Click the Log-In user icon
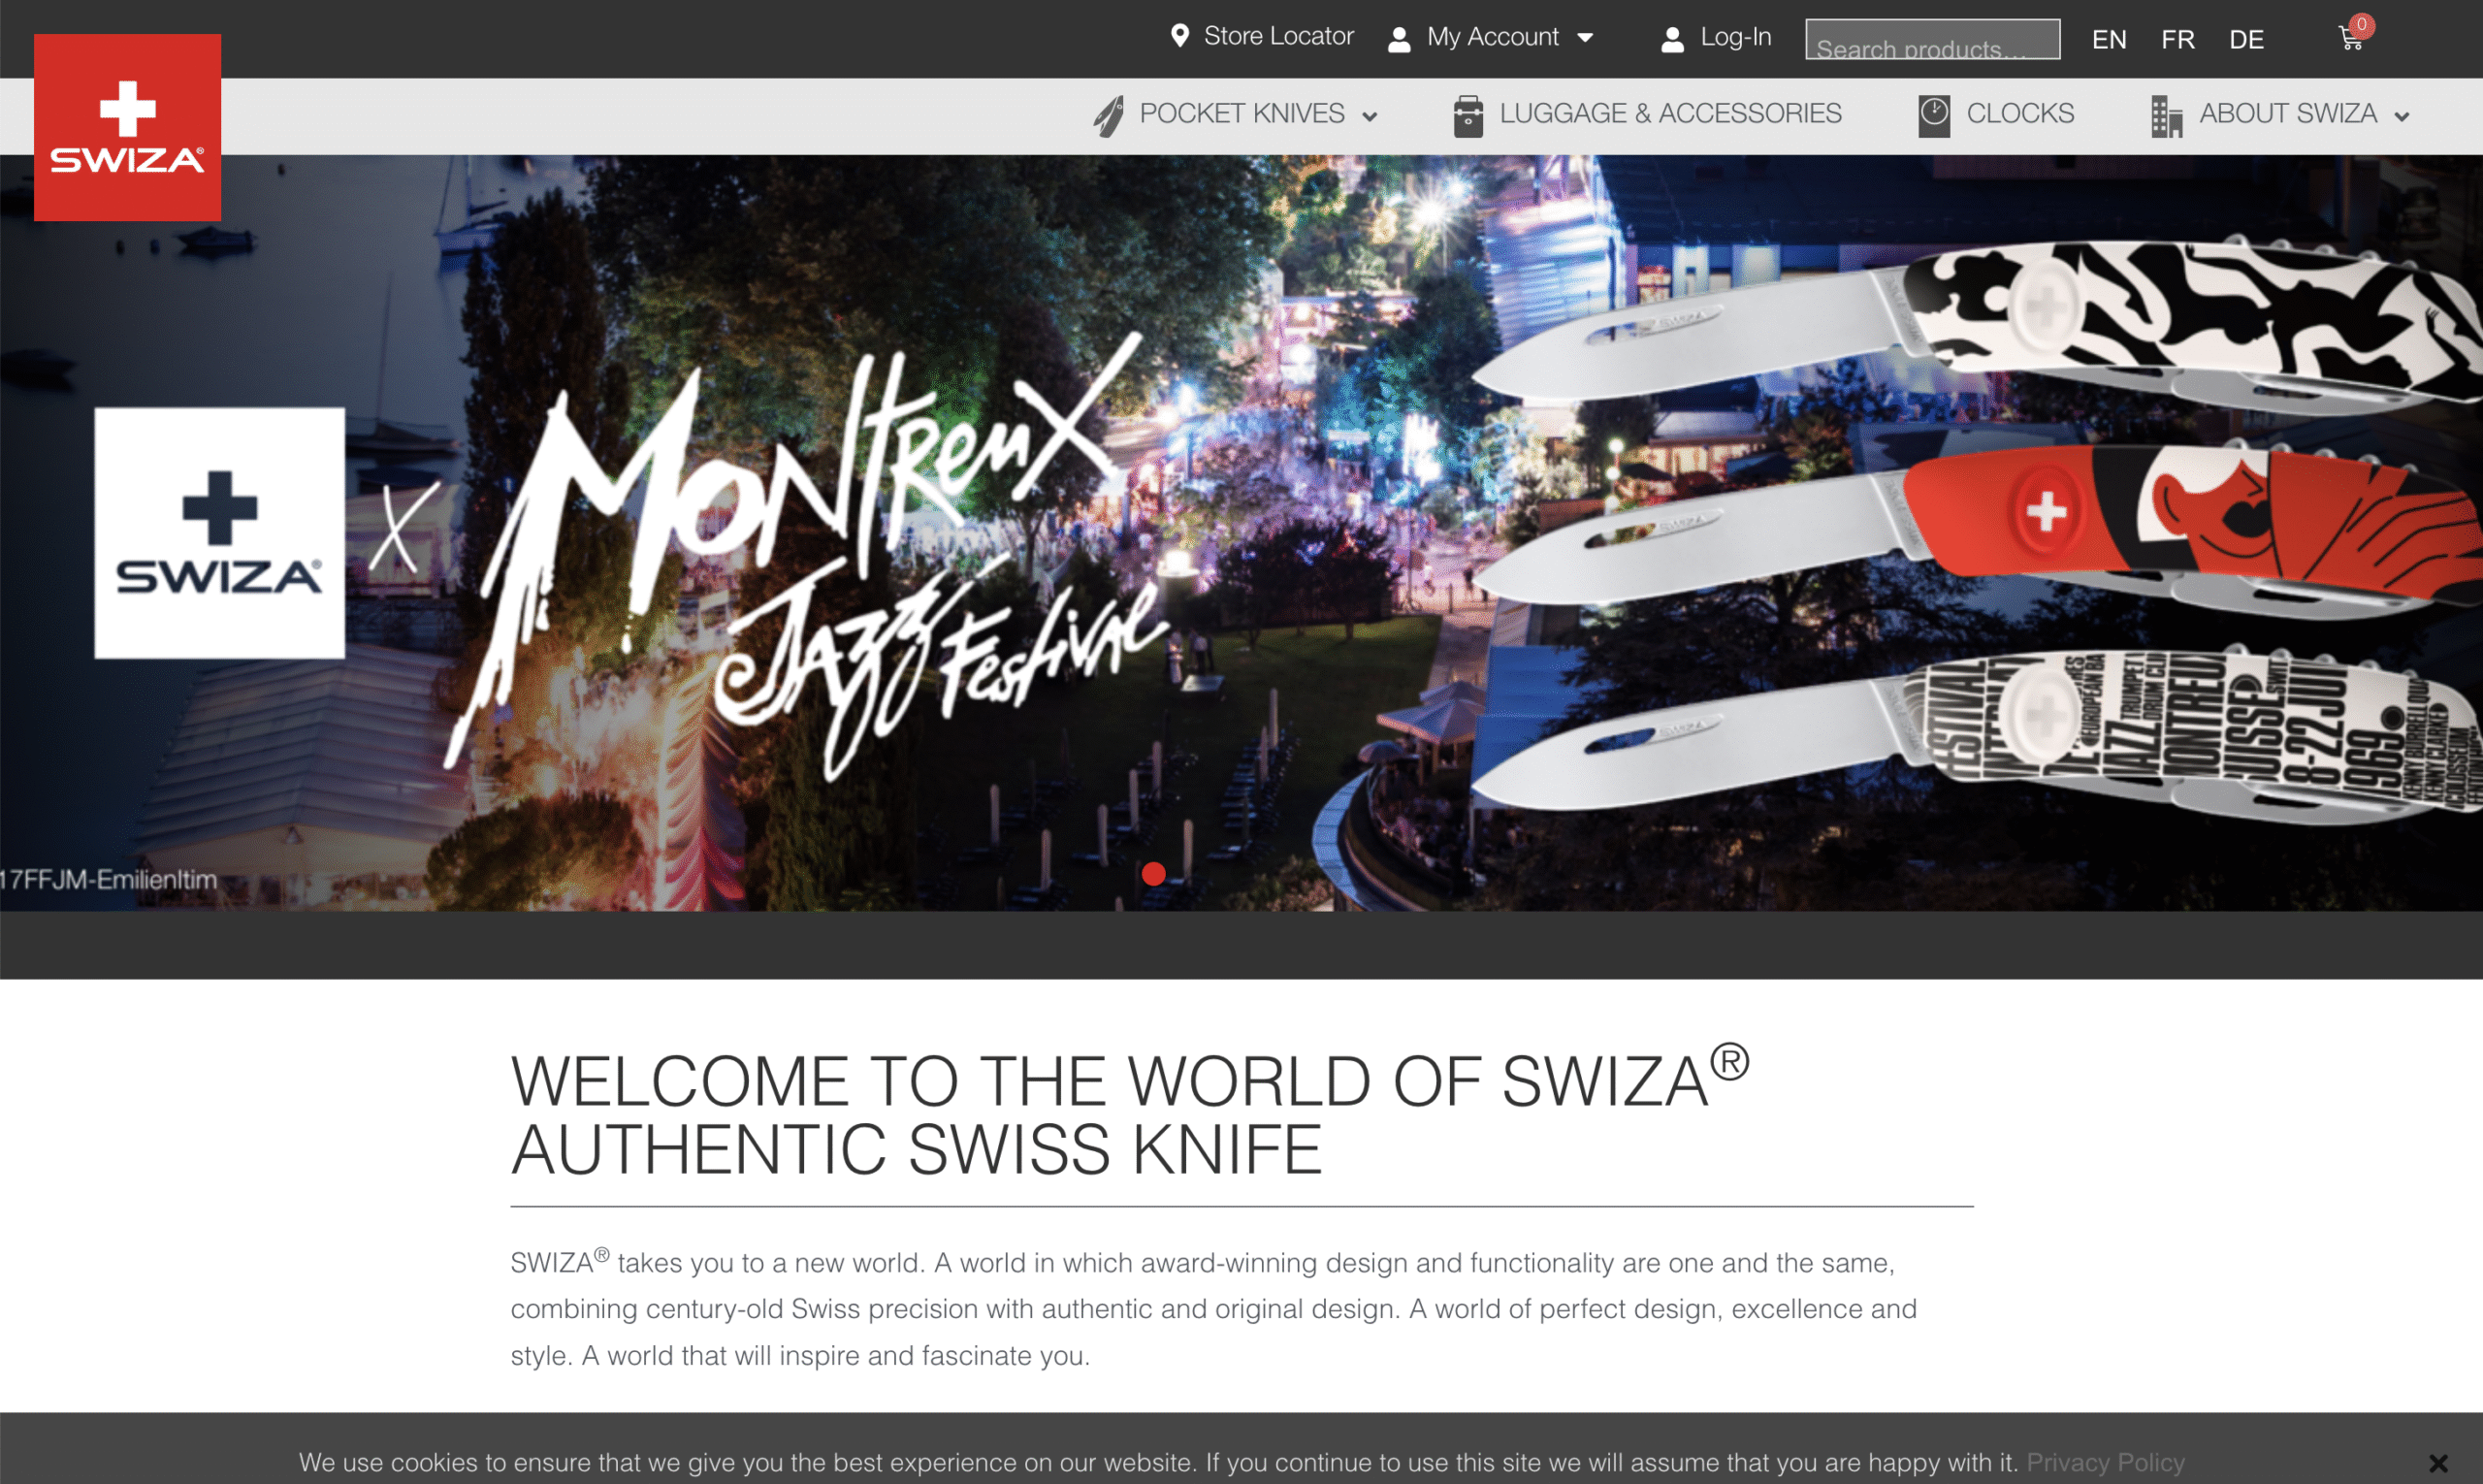This screenshot has height=1484, width=2483. pyautogui.click(x=1672, y=39)
